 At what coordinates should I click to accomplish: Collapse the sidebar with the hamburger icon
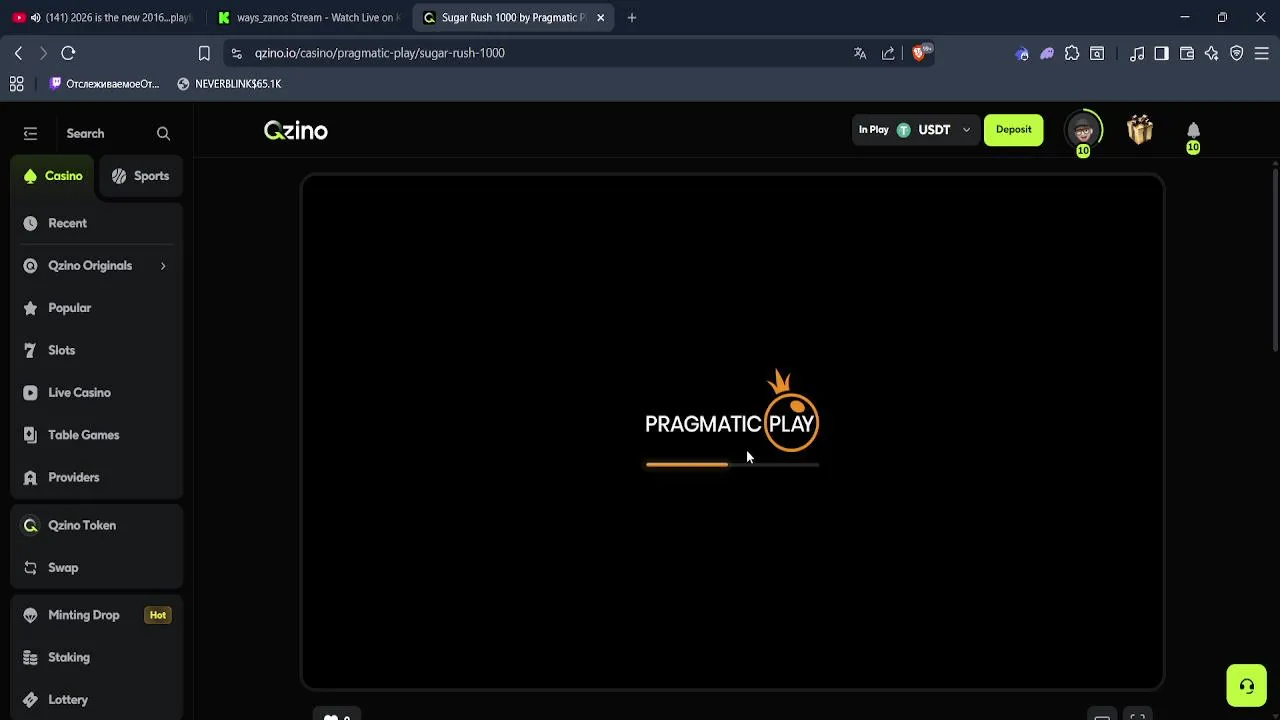(x=30, y=133)
